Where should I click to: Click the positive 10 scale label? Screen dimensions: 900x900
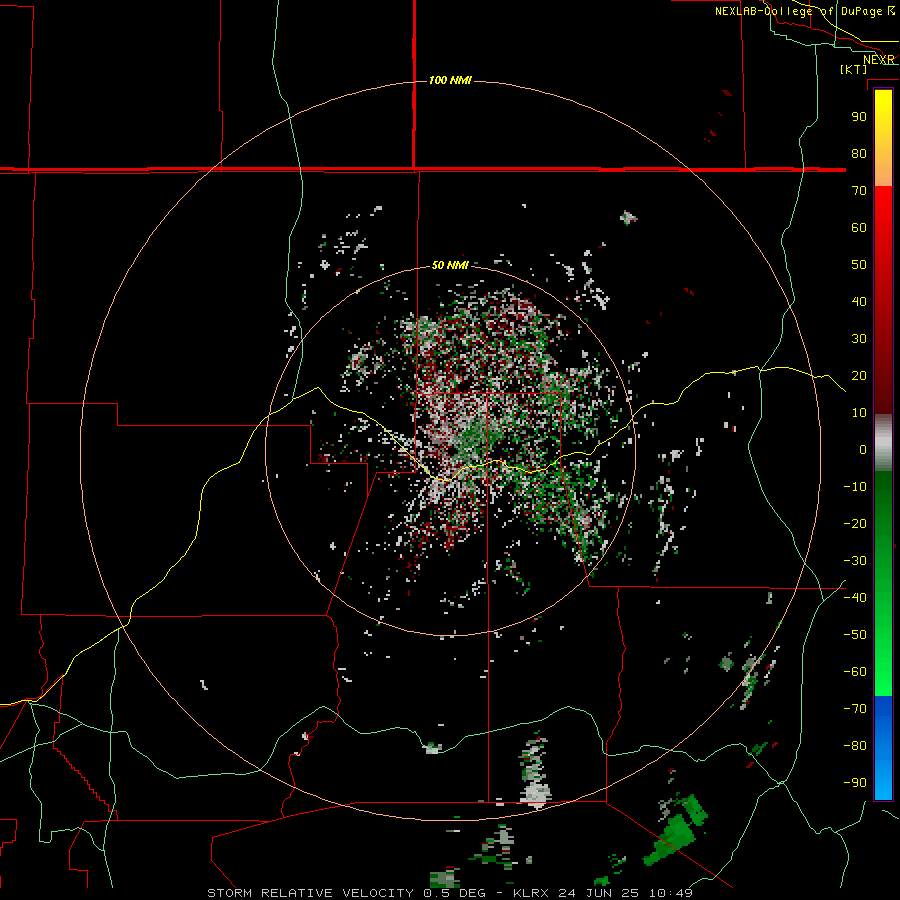point(859,413)
